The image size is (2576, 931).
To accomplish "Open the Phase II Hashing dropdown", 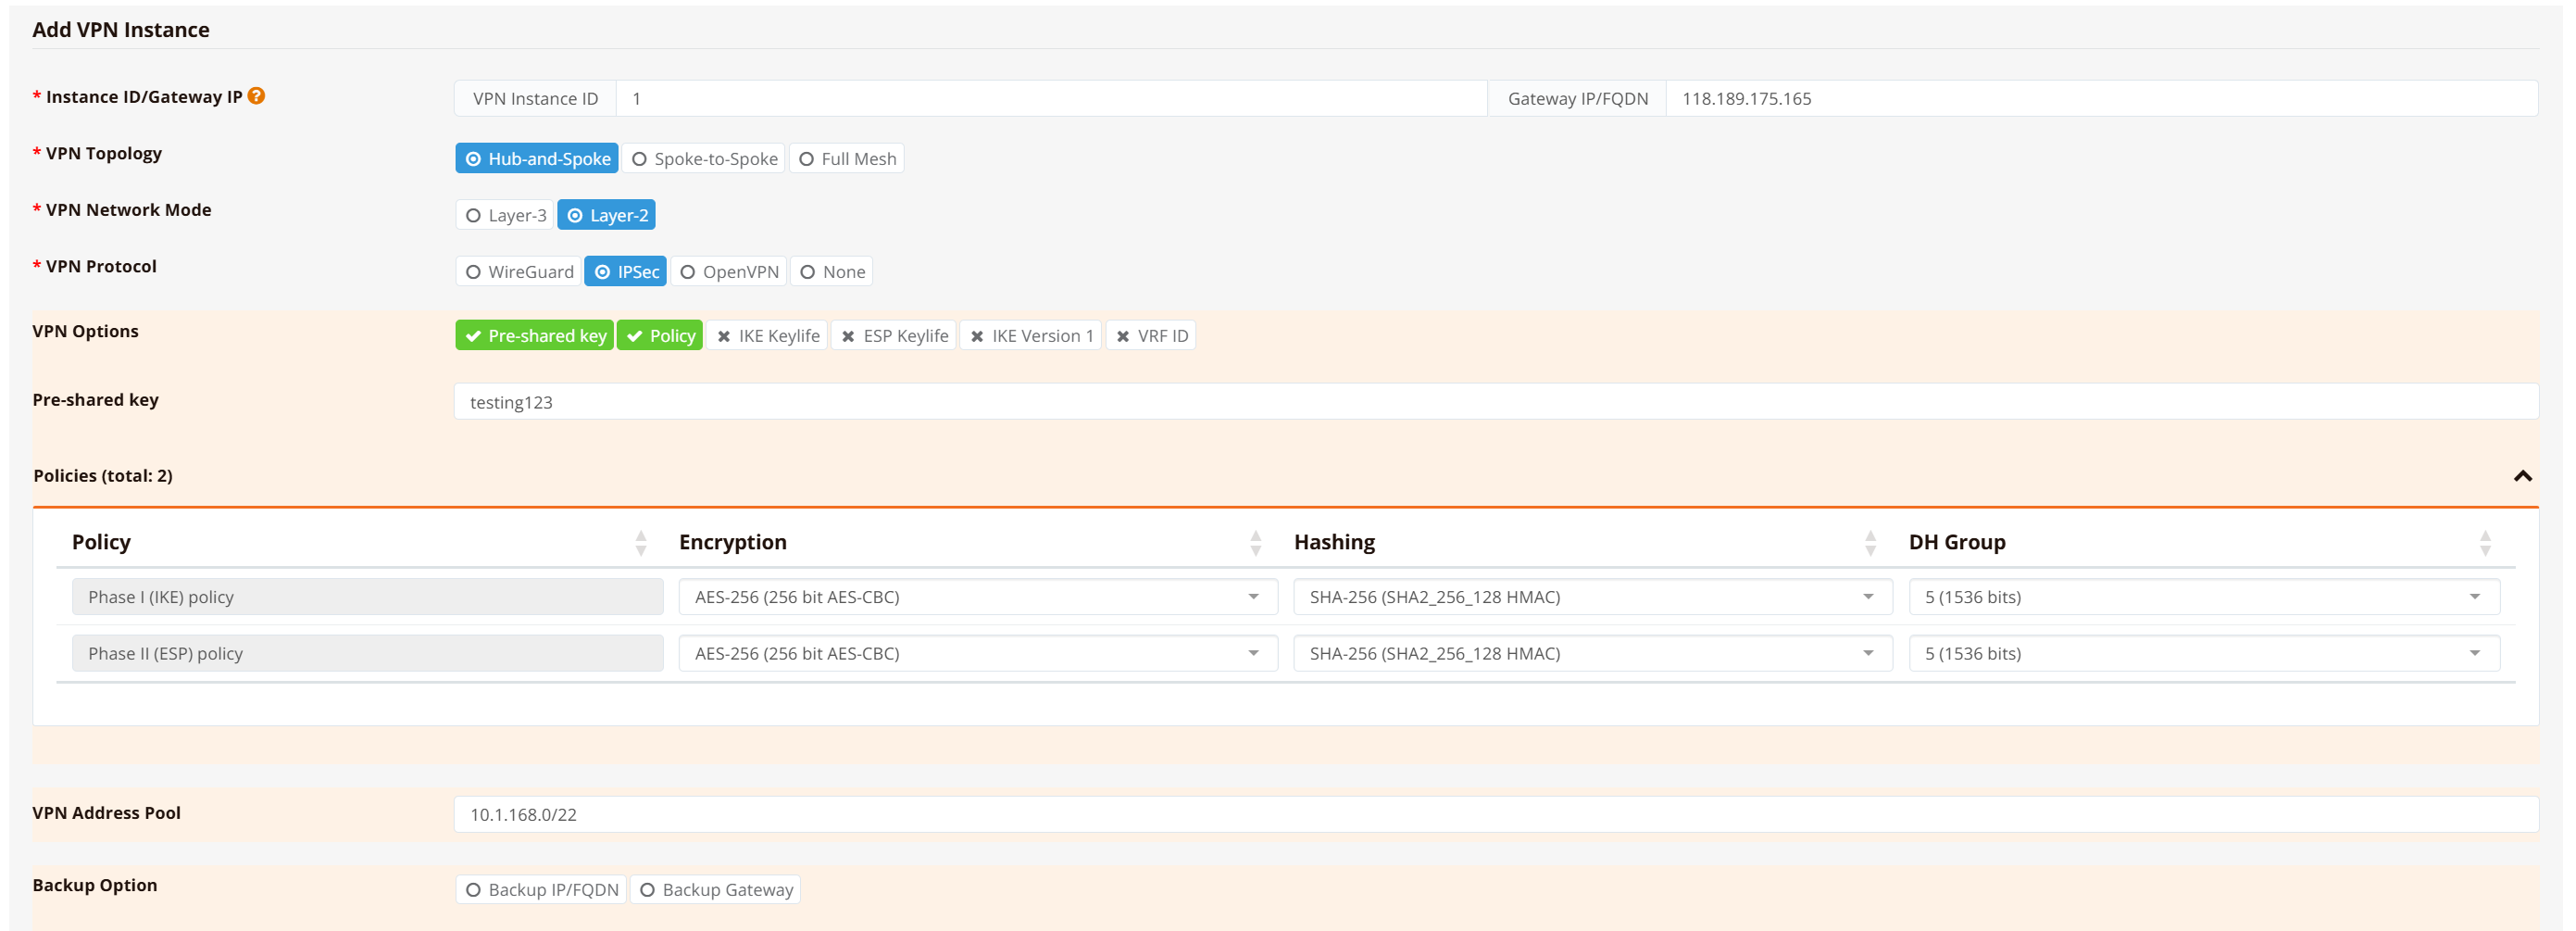I will tap(1591, 654).
